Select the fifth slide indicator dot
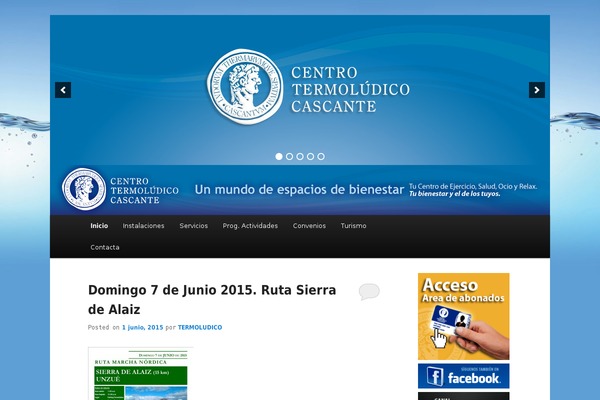 point(321,157)
